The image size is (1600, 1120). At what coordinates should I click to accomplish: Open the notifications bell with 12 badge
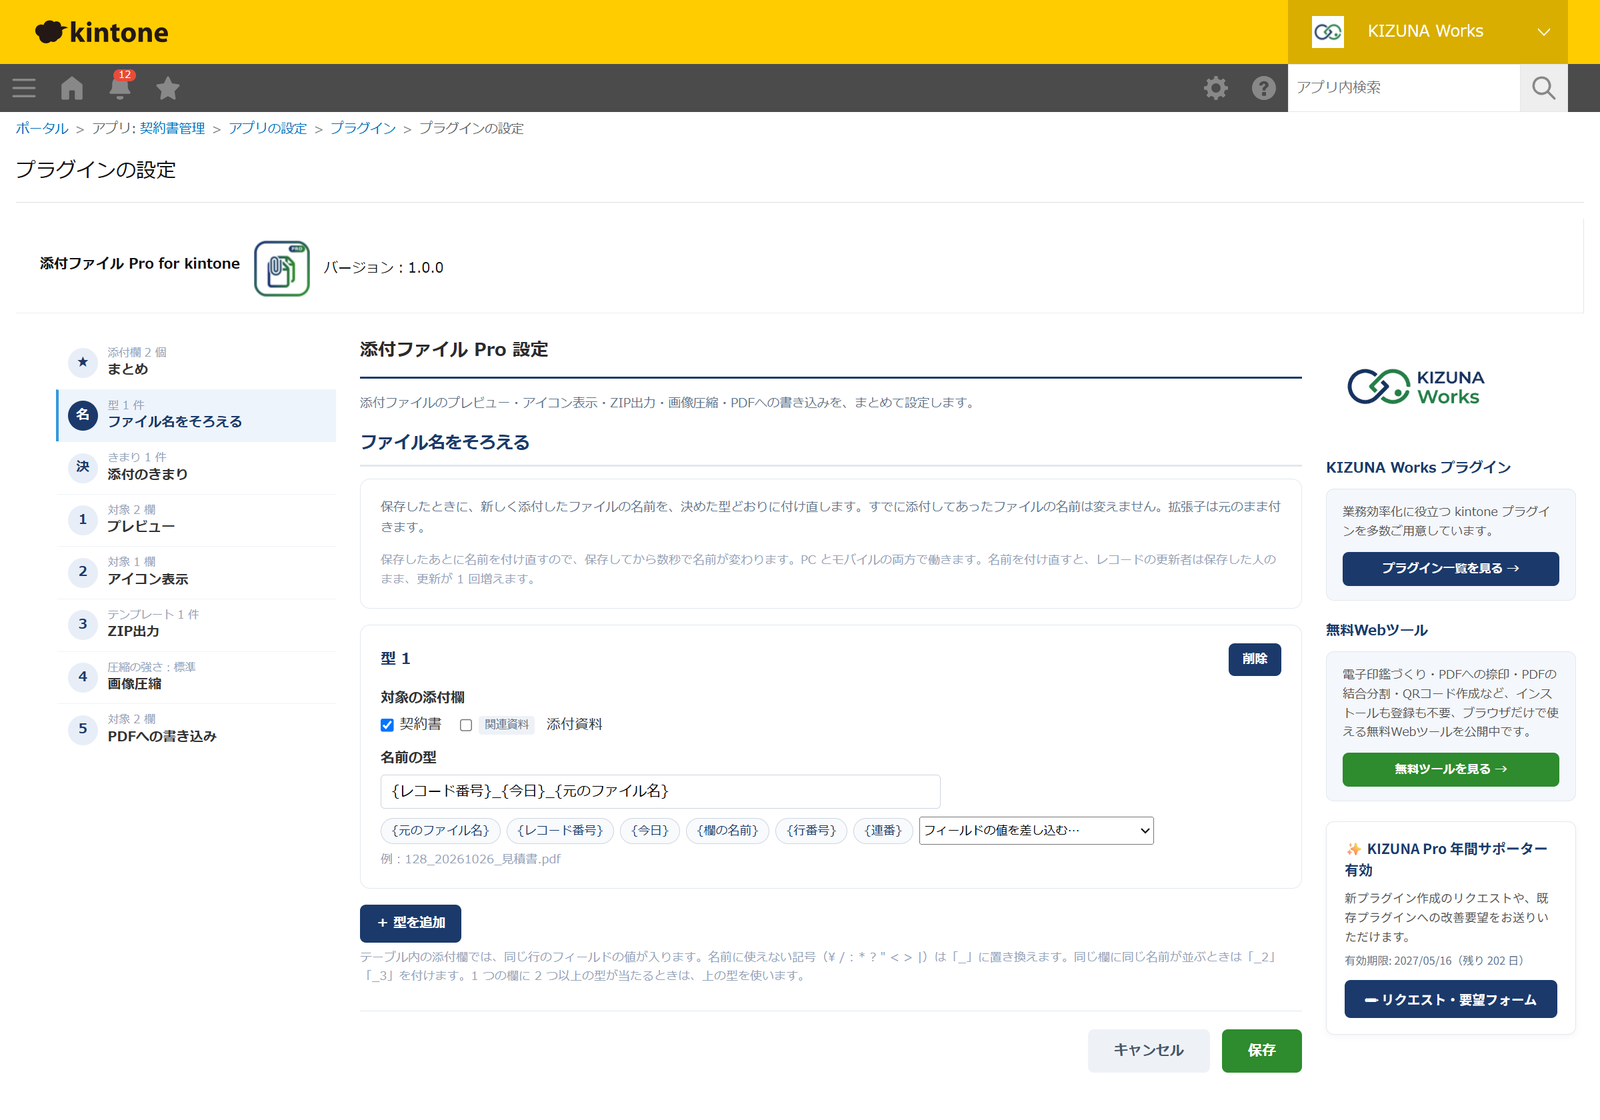(120, 86)
